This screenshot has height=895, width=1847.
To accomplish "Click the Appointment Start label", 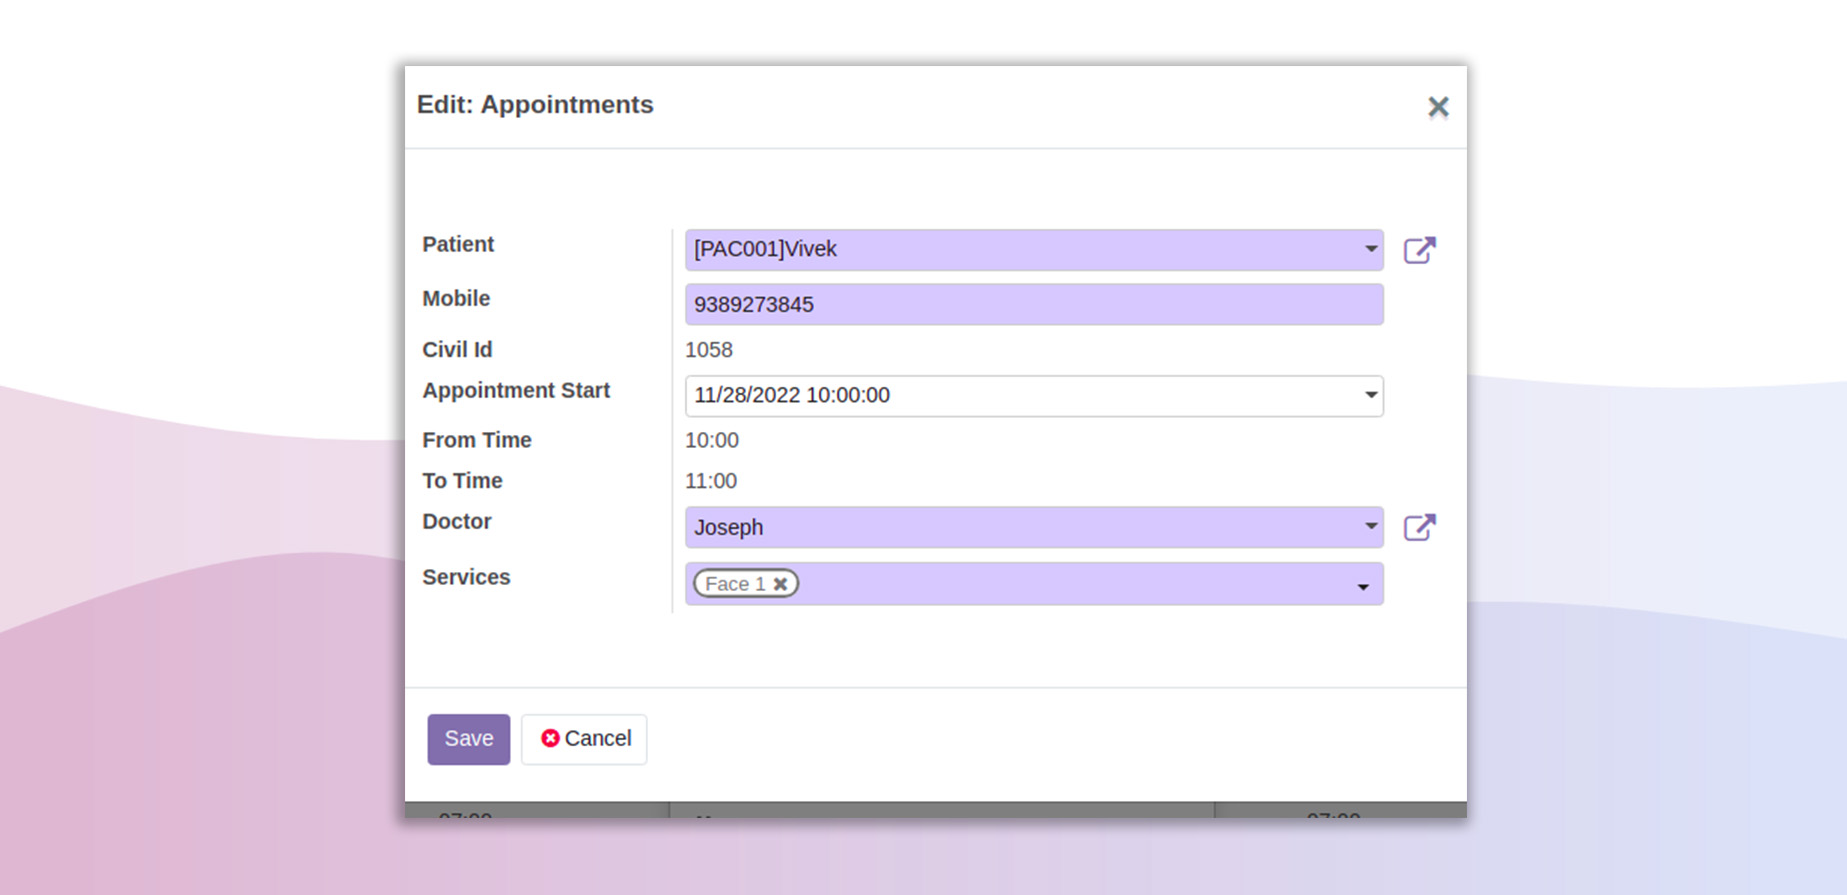I will [x=516, y=390].
